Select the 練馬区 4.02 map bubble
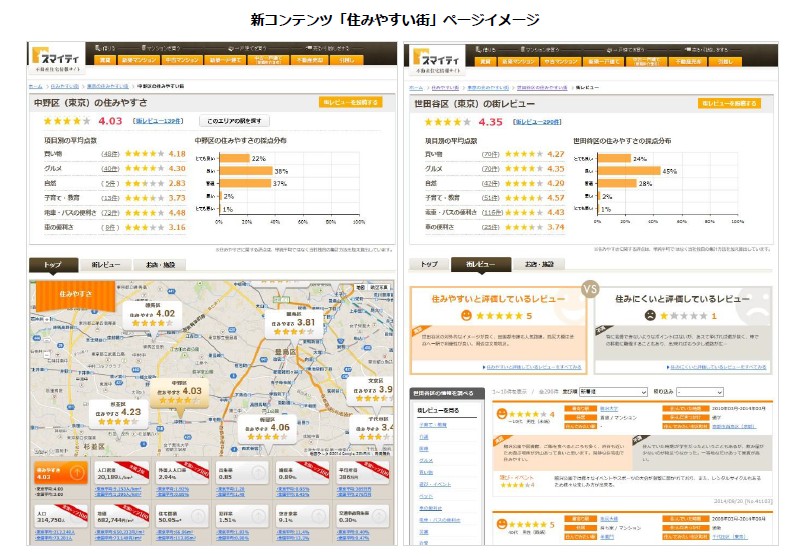Viewport: 804px width, 557px height. click(x=152, y=315)
